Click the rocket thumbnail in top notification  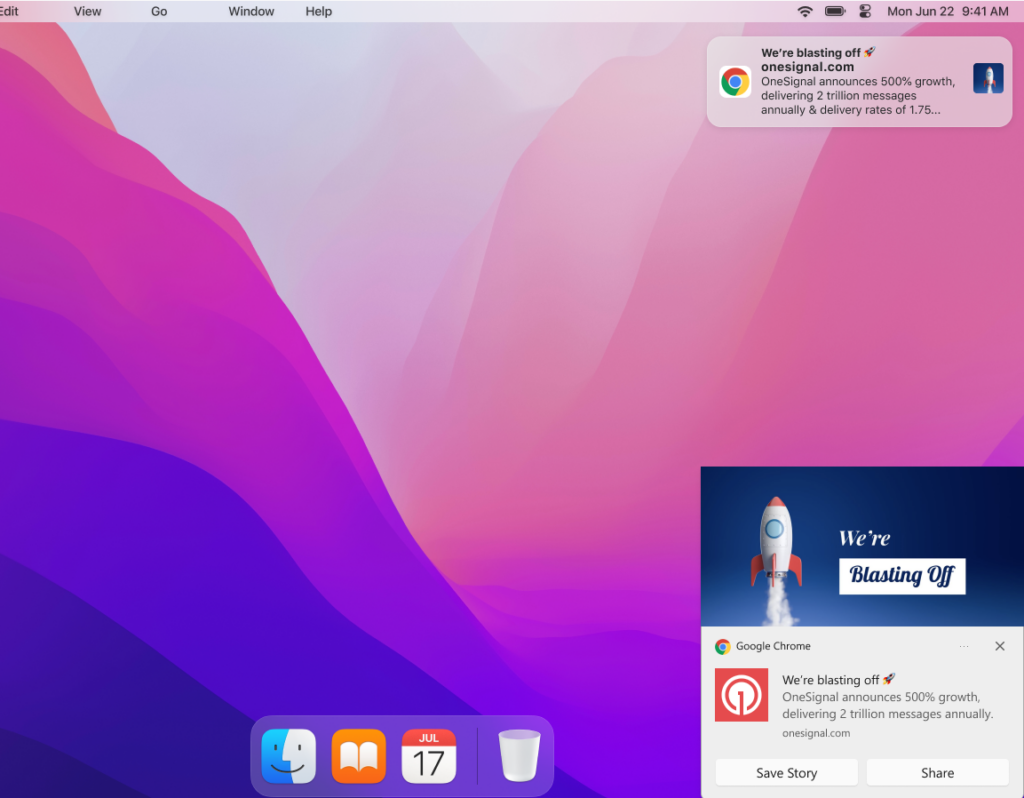tap(988, 78)
